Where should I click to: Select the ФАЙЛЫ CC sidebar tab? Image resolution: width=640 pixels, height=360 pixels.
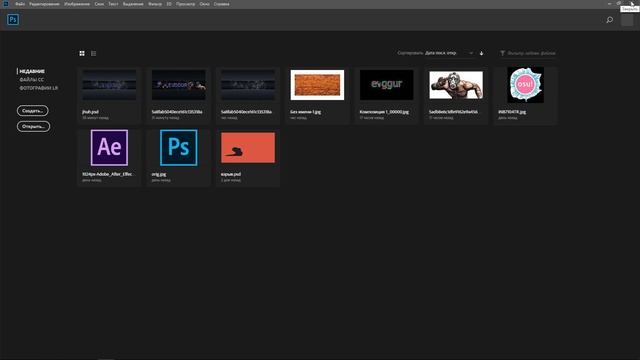pyautogui.click(x=31, y=80)
